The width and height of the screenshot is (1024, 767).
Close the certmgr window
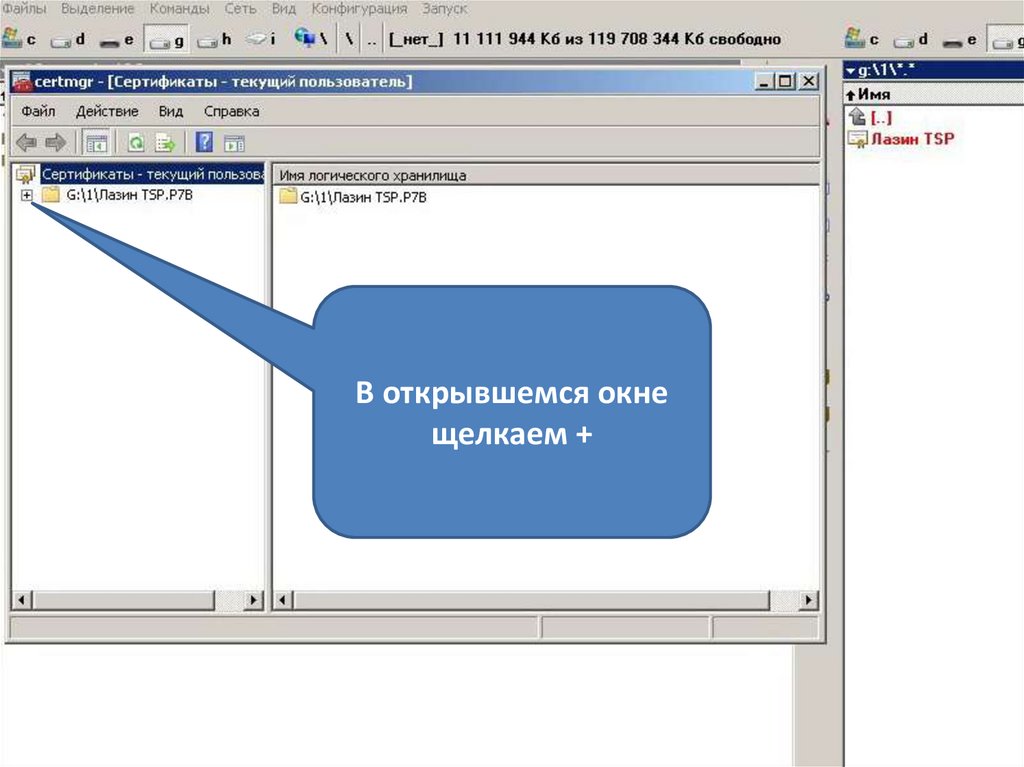click(808, 81)
